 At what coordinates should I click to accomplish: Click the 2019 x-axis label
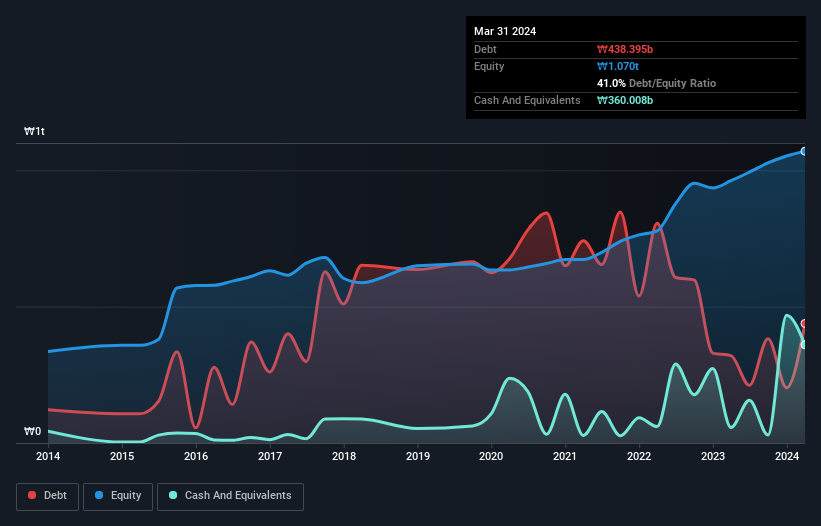(x=418, y=456)
